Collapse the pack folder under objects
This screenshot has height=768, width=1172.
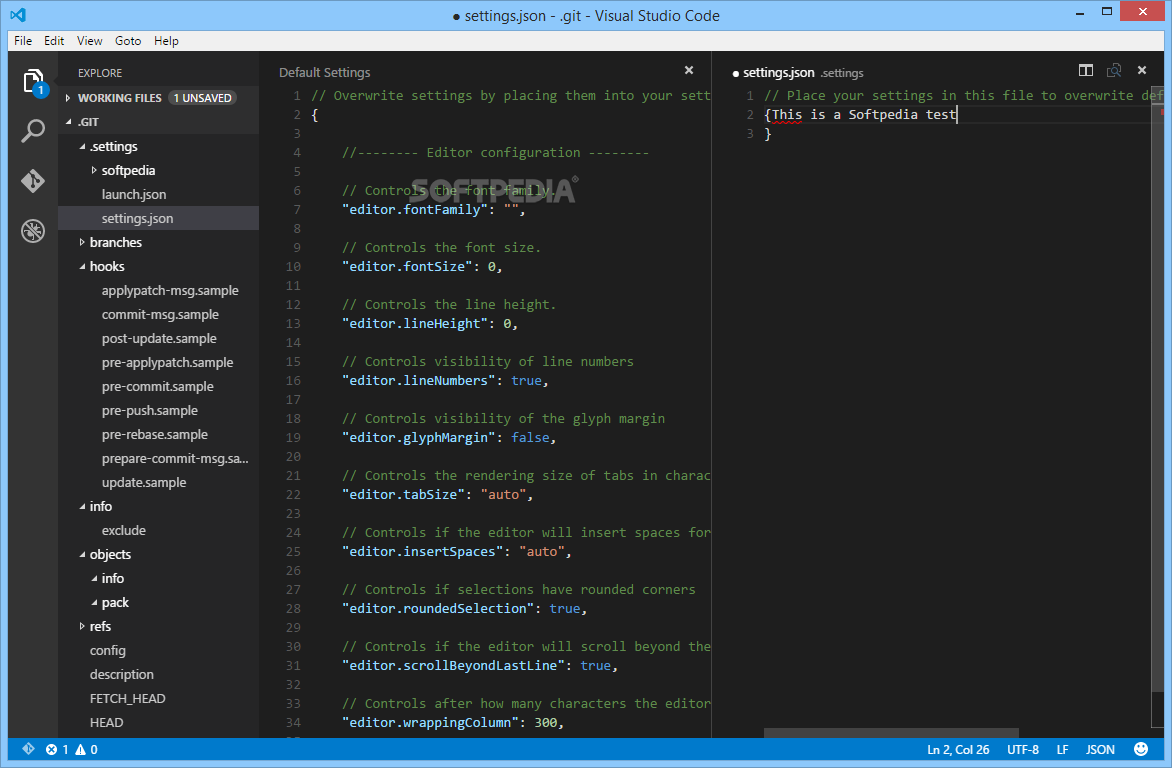(94, 603)
